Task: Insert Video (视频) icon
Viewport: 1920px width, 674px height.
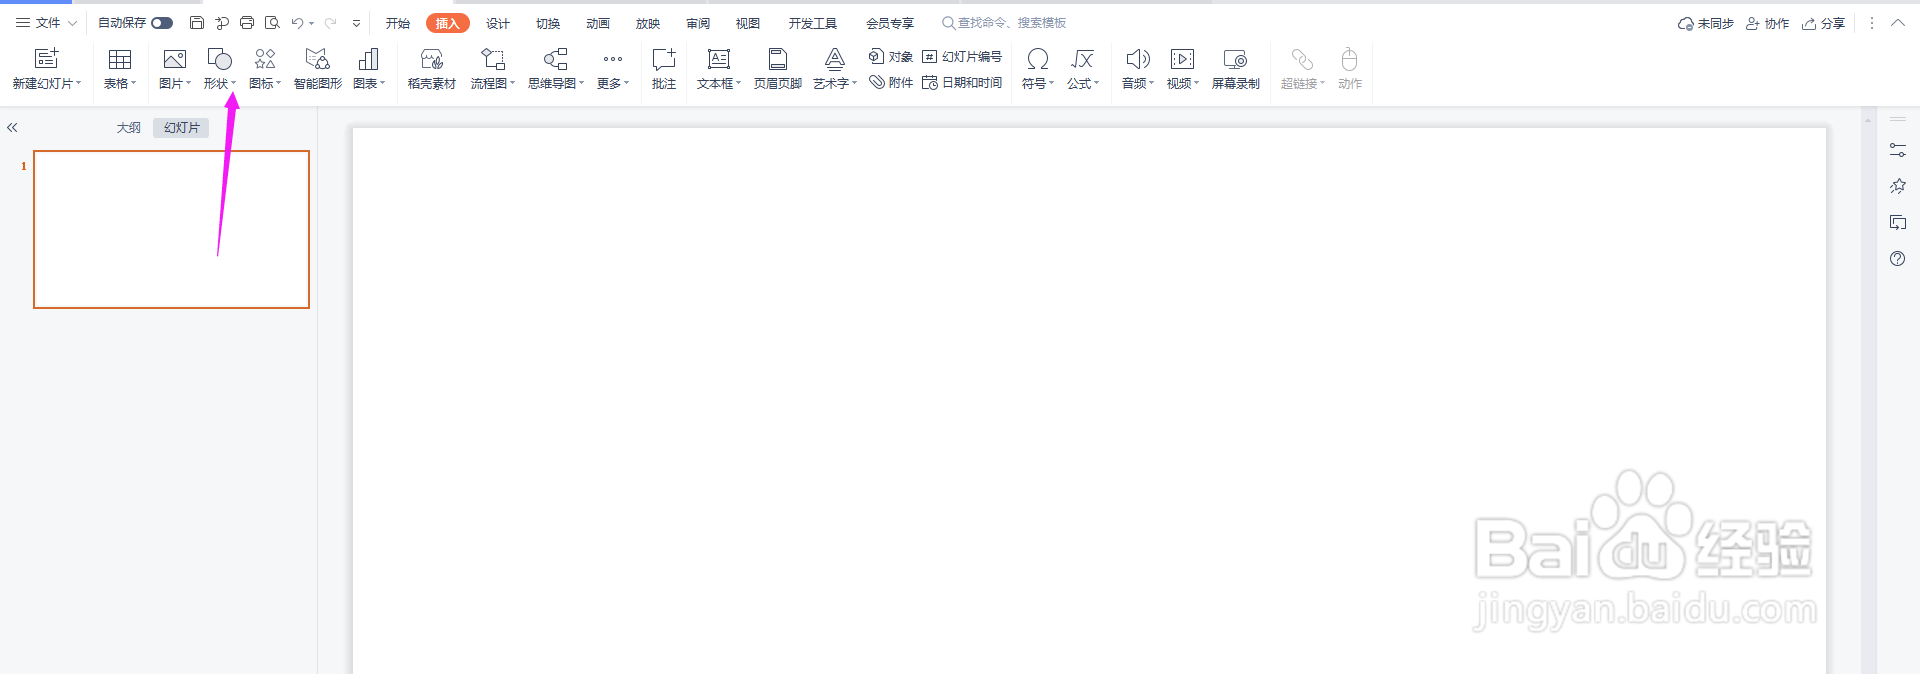Action: pos(1183,59)
